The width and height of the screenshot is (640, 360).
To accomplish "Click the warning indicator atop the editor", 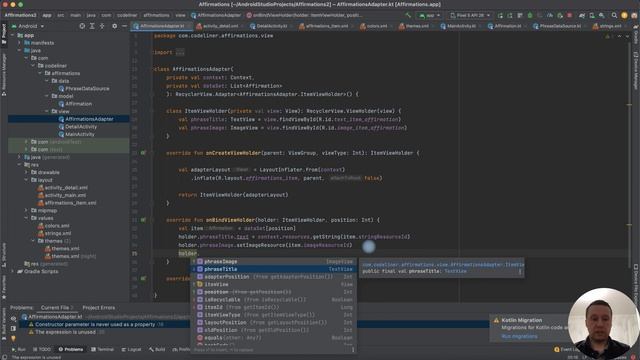I will 607,36.
